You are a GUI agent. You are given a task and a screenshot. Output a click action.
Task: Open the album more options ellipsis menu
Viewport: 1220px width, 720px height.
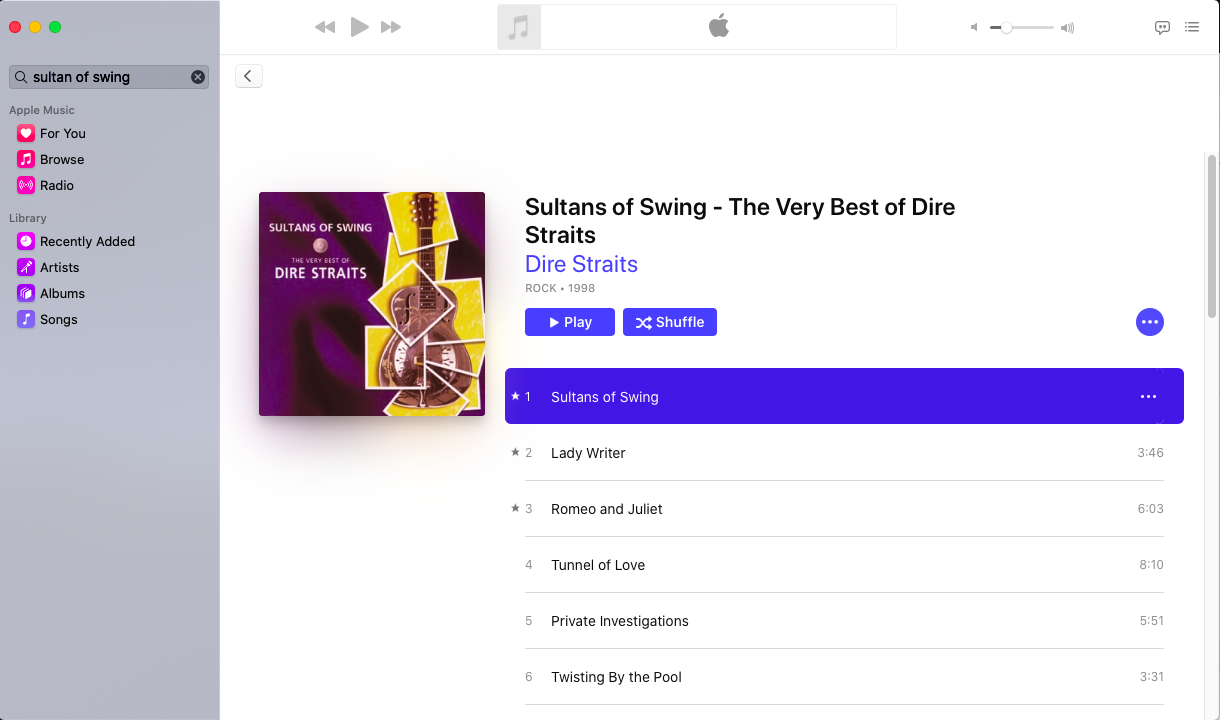point(1150,322)
